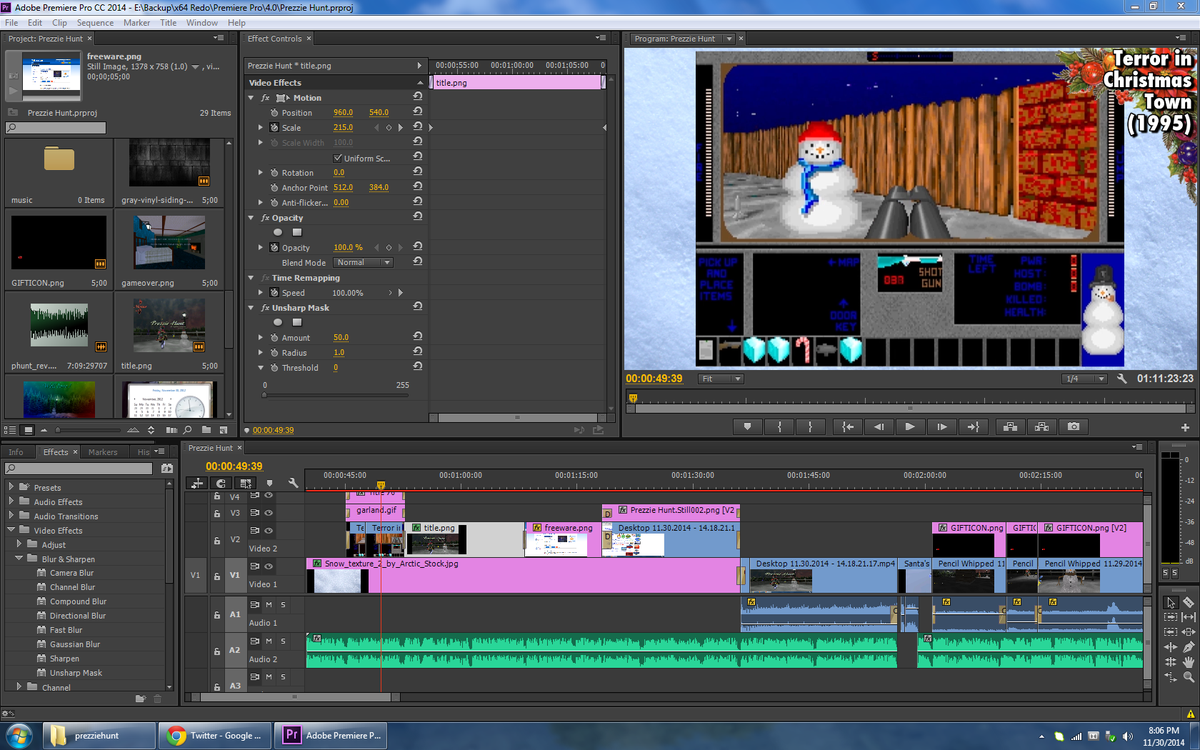Reset the Unsharp Mask effect
Image resolution: width=1200 pixels, height=750 pixels.
pos(417,307)
